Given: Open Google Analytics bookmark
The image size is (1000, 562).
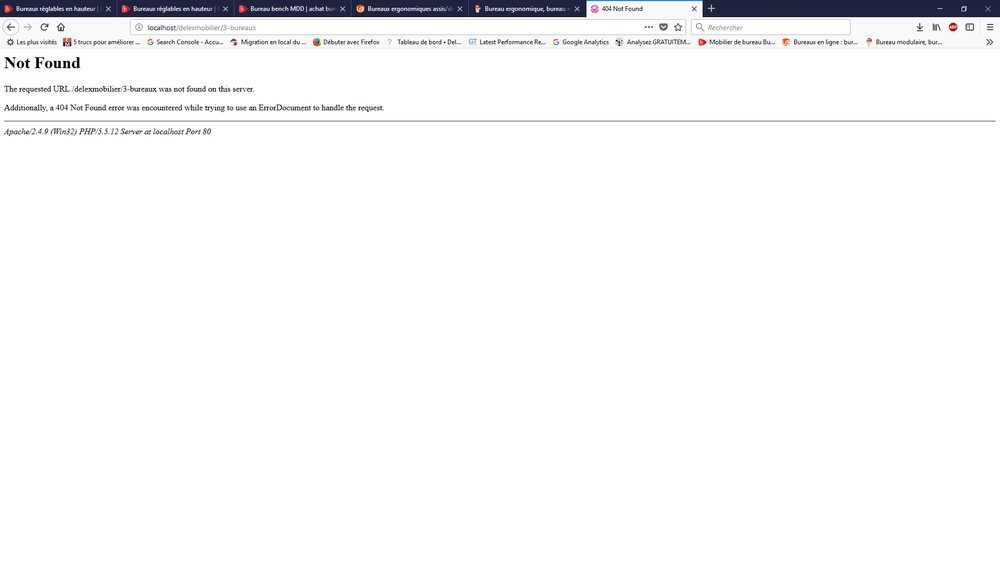Looking at the screenshot, I should tap(580, 42).
